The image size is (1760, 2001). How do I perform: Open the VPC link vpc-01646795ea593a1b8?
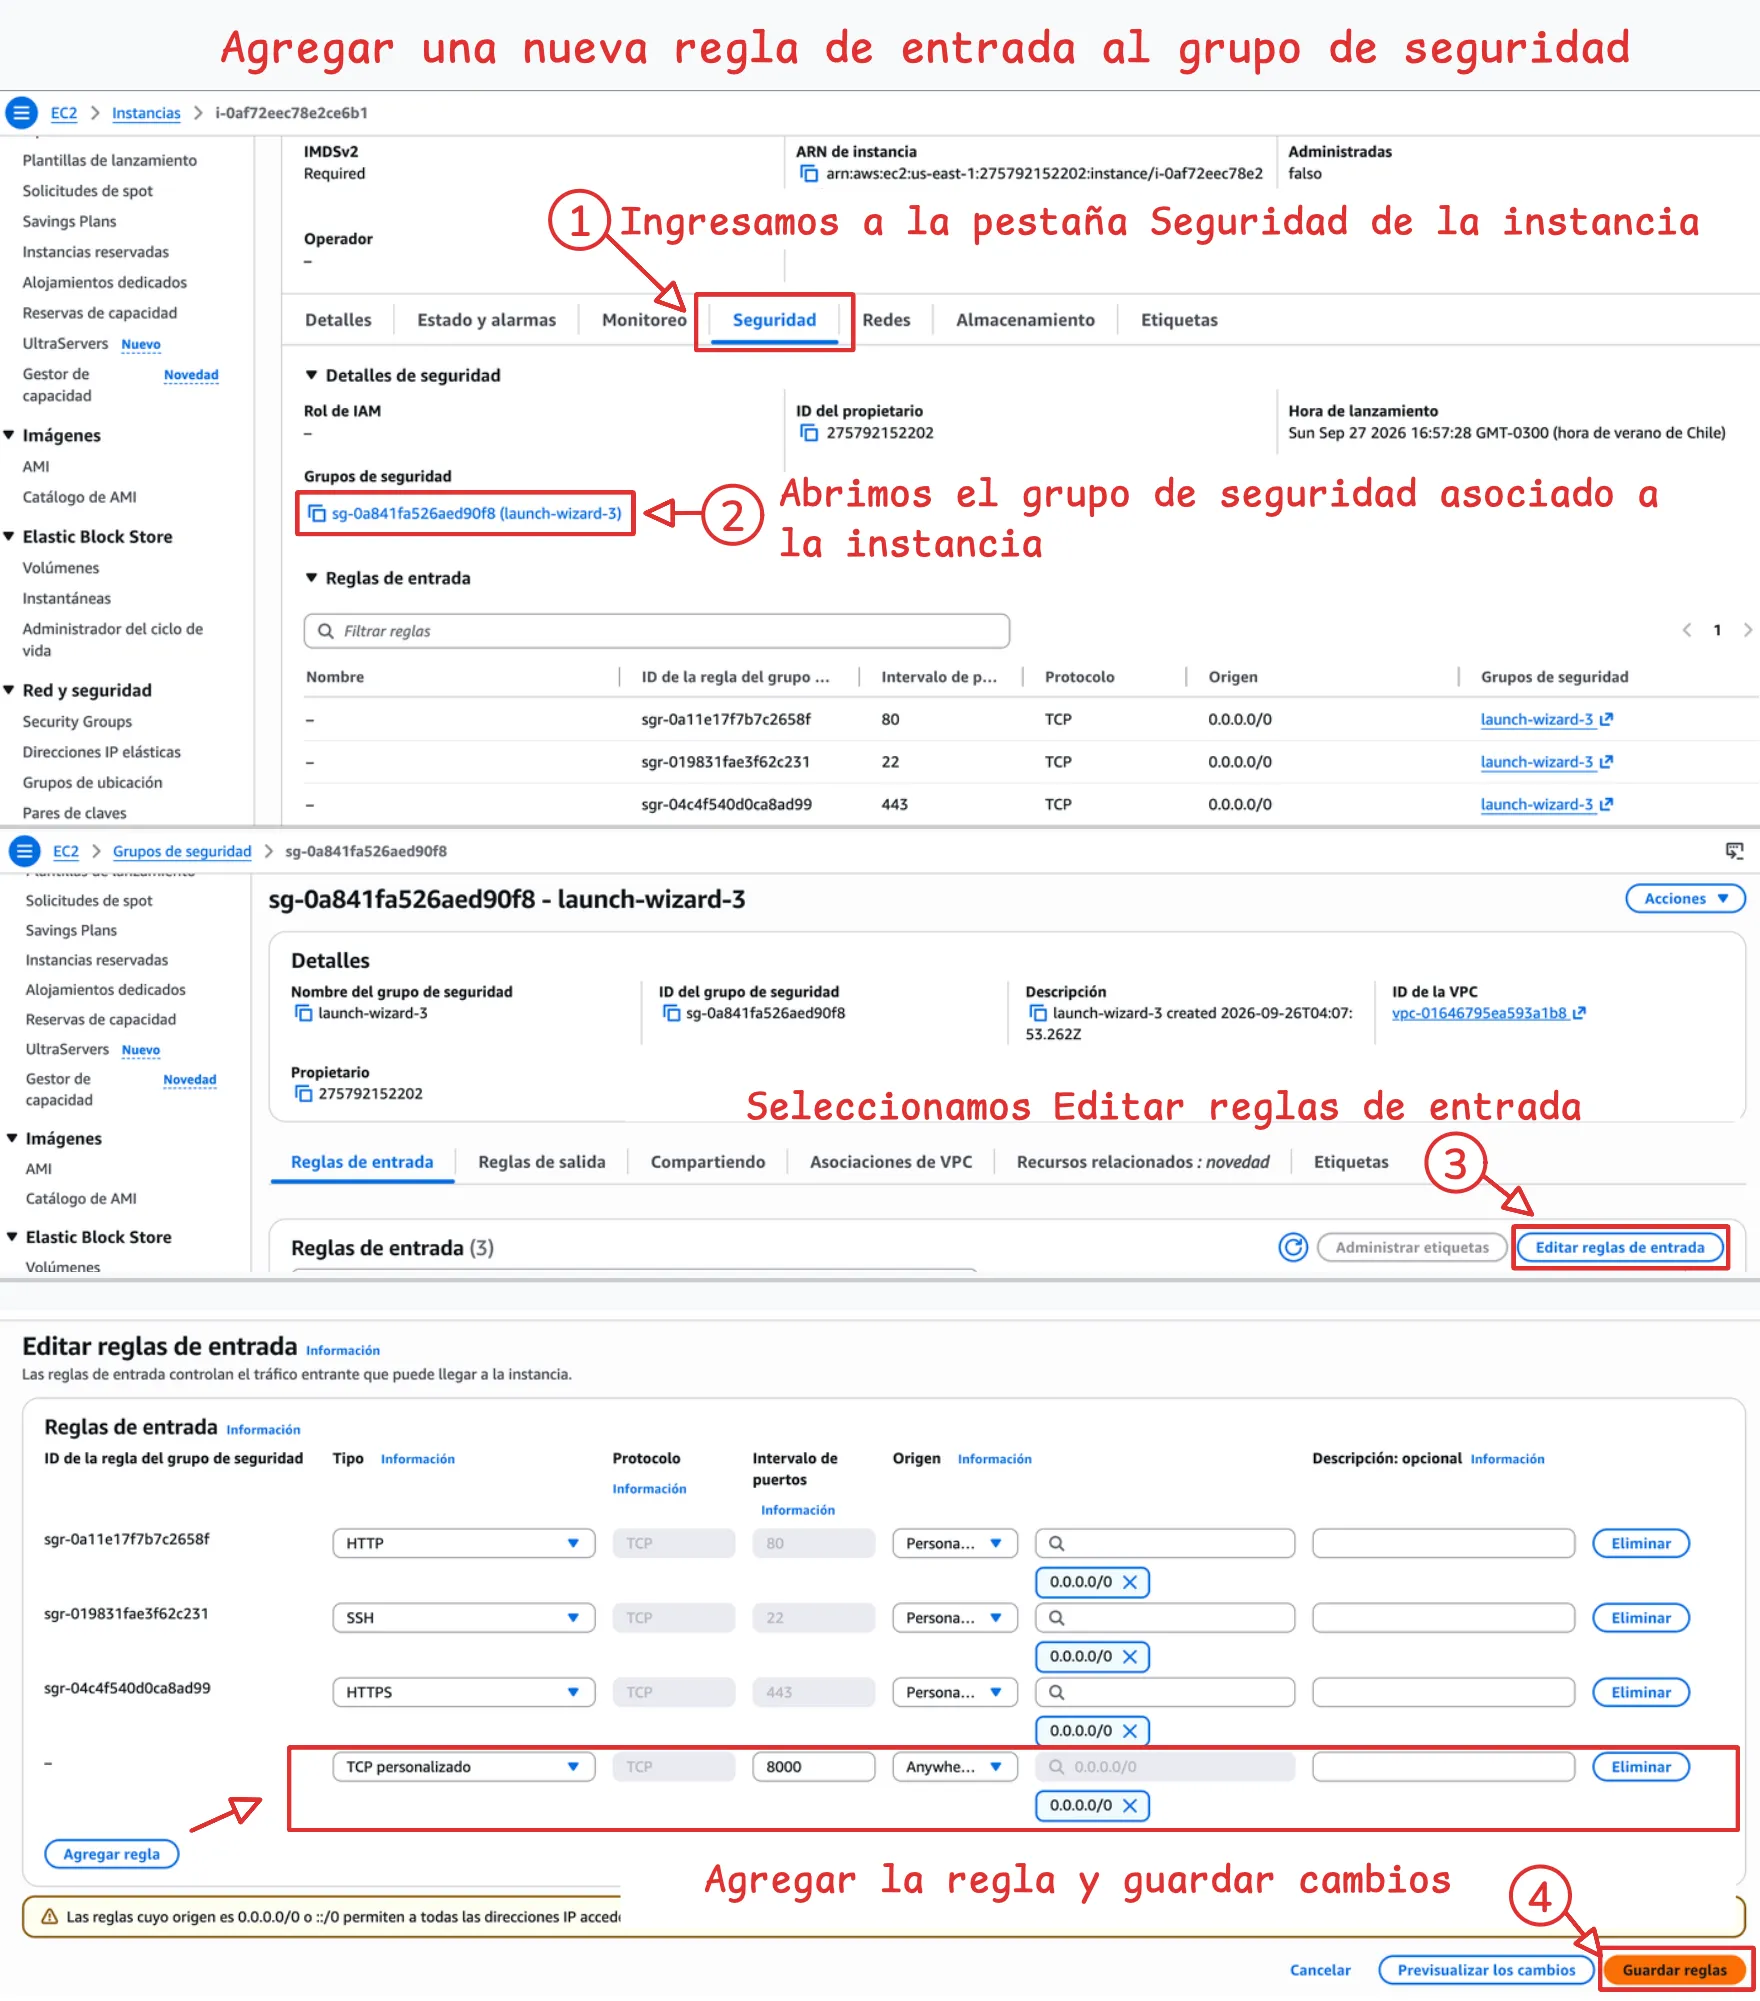(1488, 1013)
